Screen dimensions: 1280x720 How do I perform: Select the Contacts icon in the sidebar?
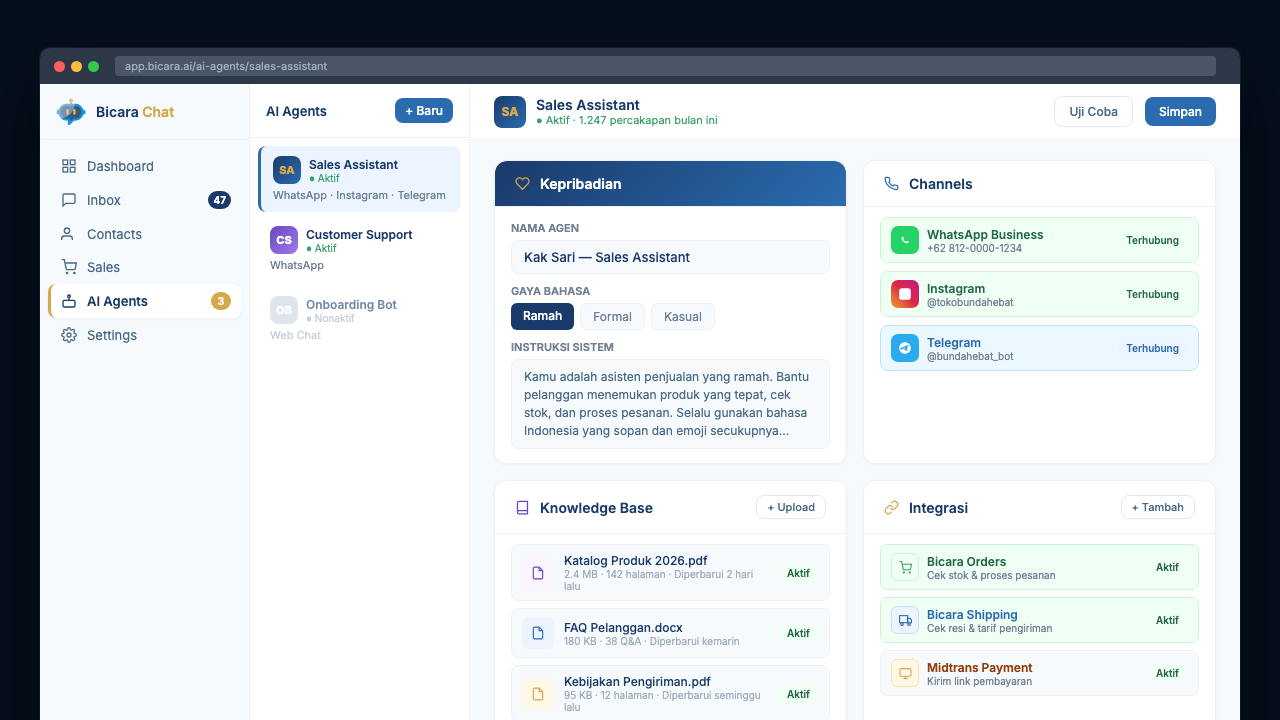[x=69, y=234]
